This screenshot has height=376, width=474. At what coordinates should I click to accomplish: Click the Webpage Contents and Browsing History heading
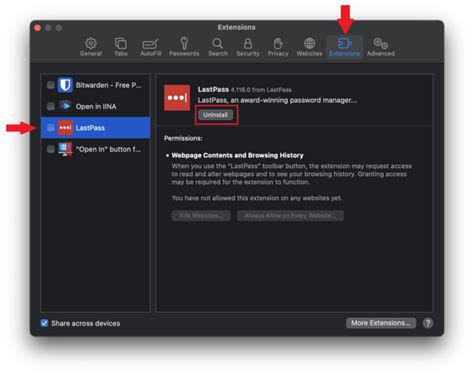237,155
